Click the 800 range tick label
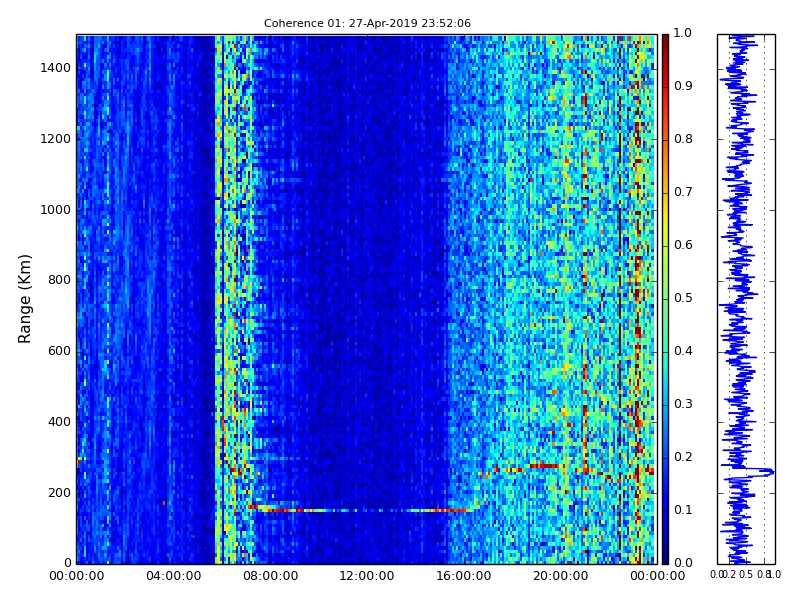Viewport: 800px width, 600px height. [59, 280]
